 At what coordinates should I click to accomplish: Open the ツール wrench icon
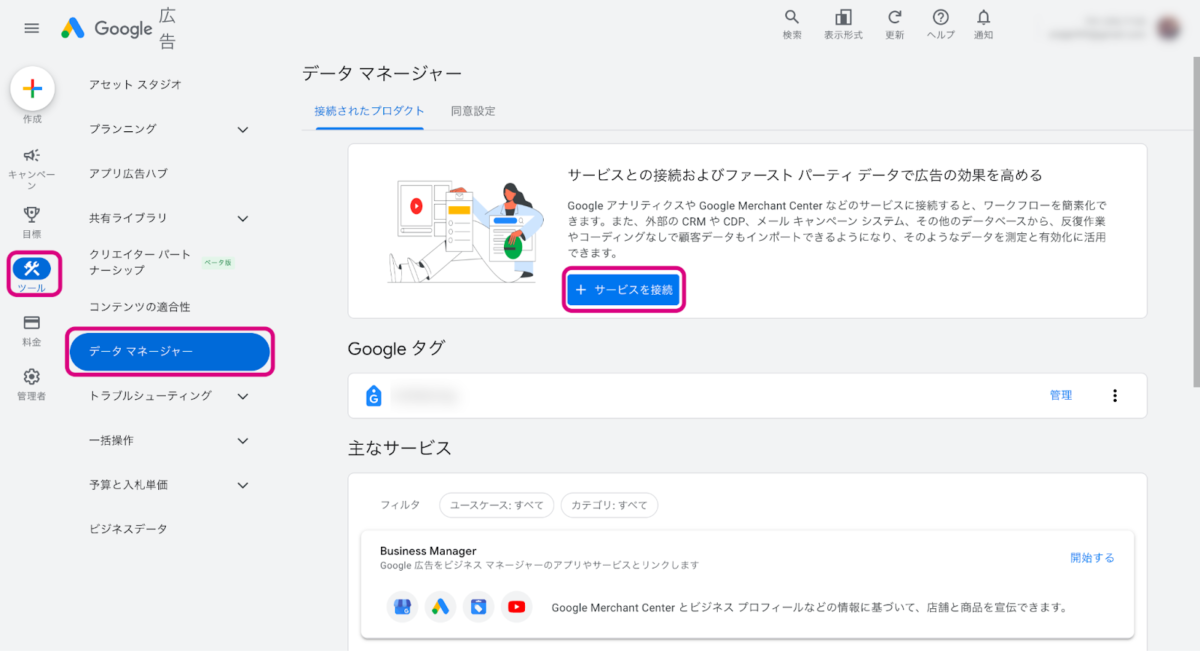coord(32,269)
